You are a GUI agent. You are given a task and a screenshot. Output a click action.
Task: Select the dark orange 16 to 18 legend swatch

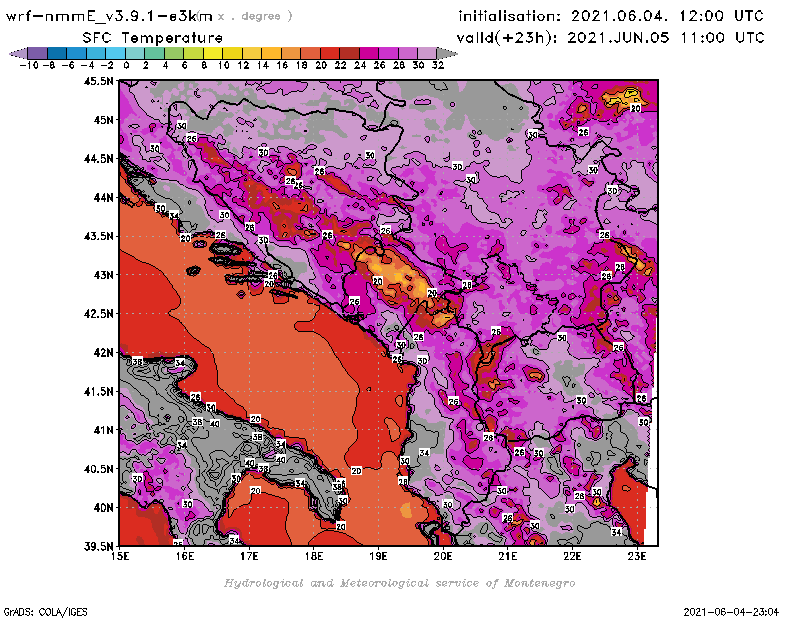pos(291,53)
